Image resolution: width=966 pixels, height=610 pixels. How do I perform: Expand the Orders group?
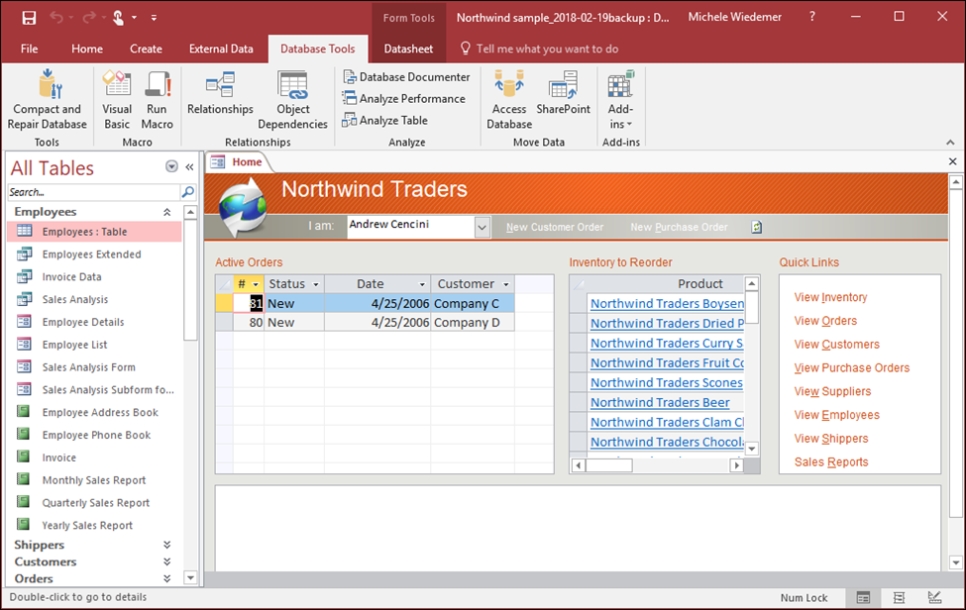[x=167, y=578]
